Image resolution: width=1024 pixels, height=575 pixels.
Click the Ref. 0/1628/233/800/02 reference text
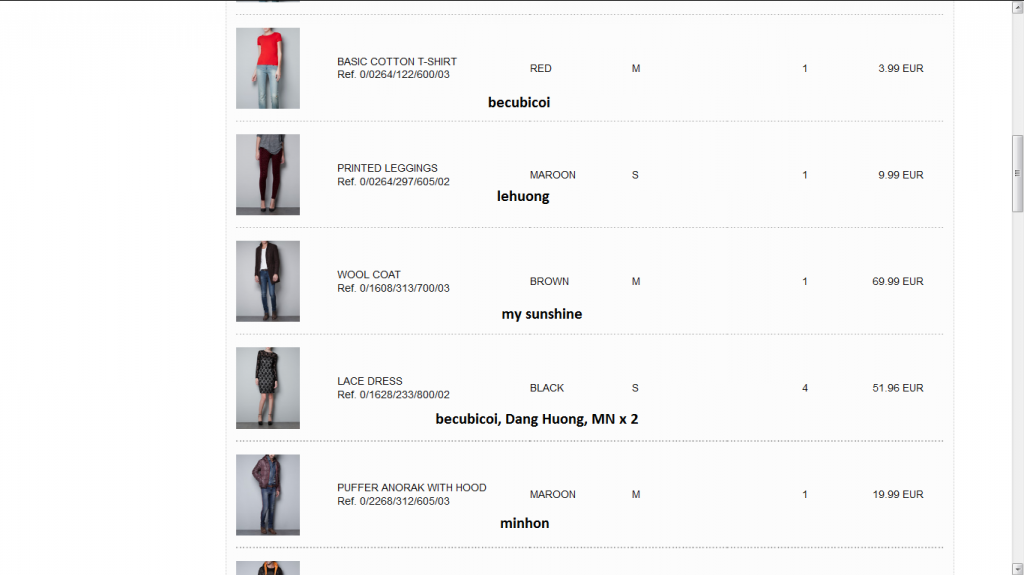393,395
